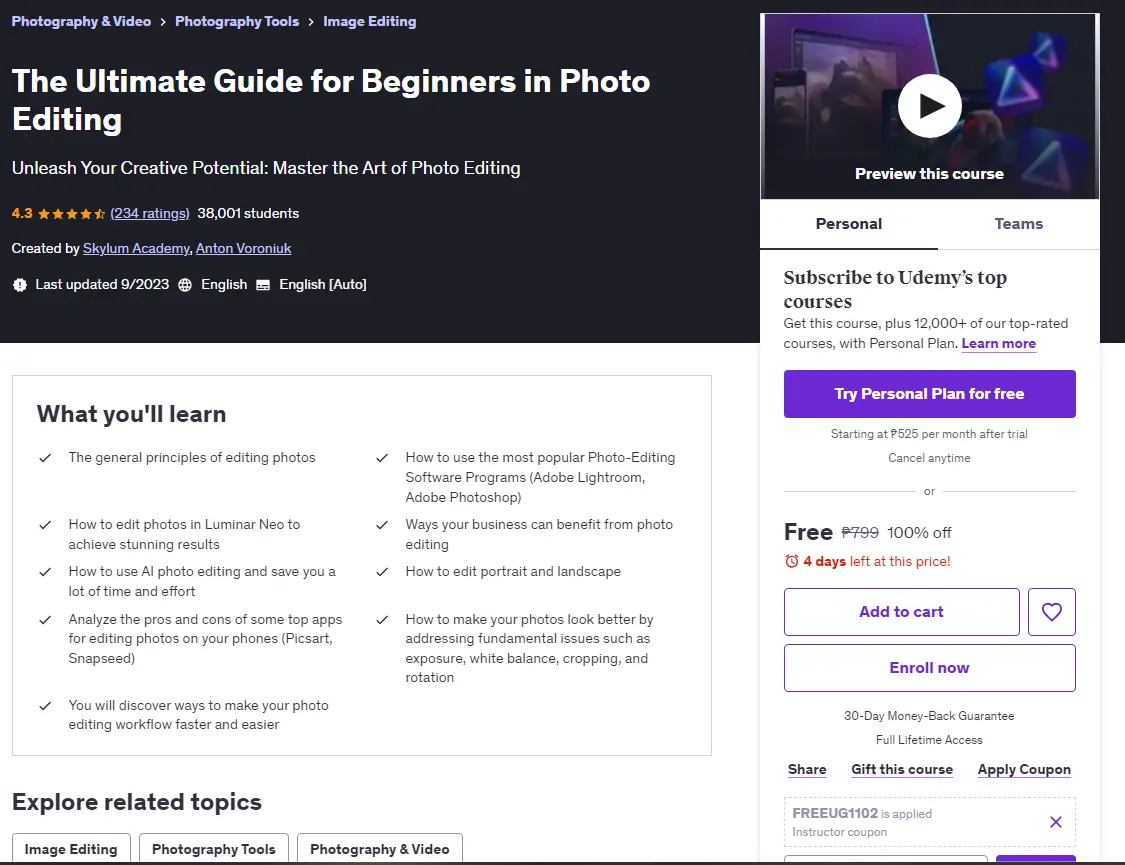Click the checkmark beside AI photo editing item
1125x865 pixels.
pos(45,572)
